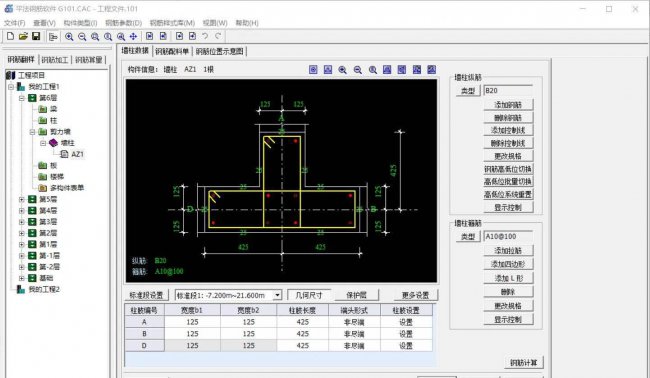The height and width of the screenshot is (378, 650).
Task: Expand the 第3层 tree node
Action: pyautogui.click(x=22, y=222)
